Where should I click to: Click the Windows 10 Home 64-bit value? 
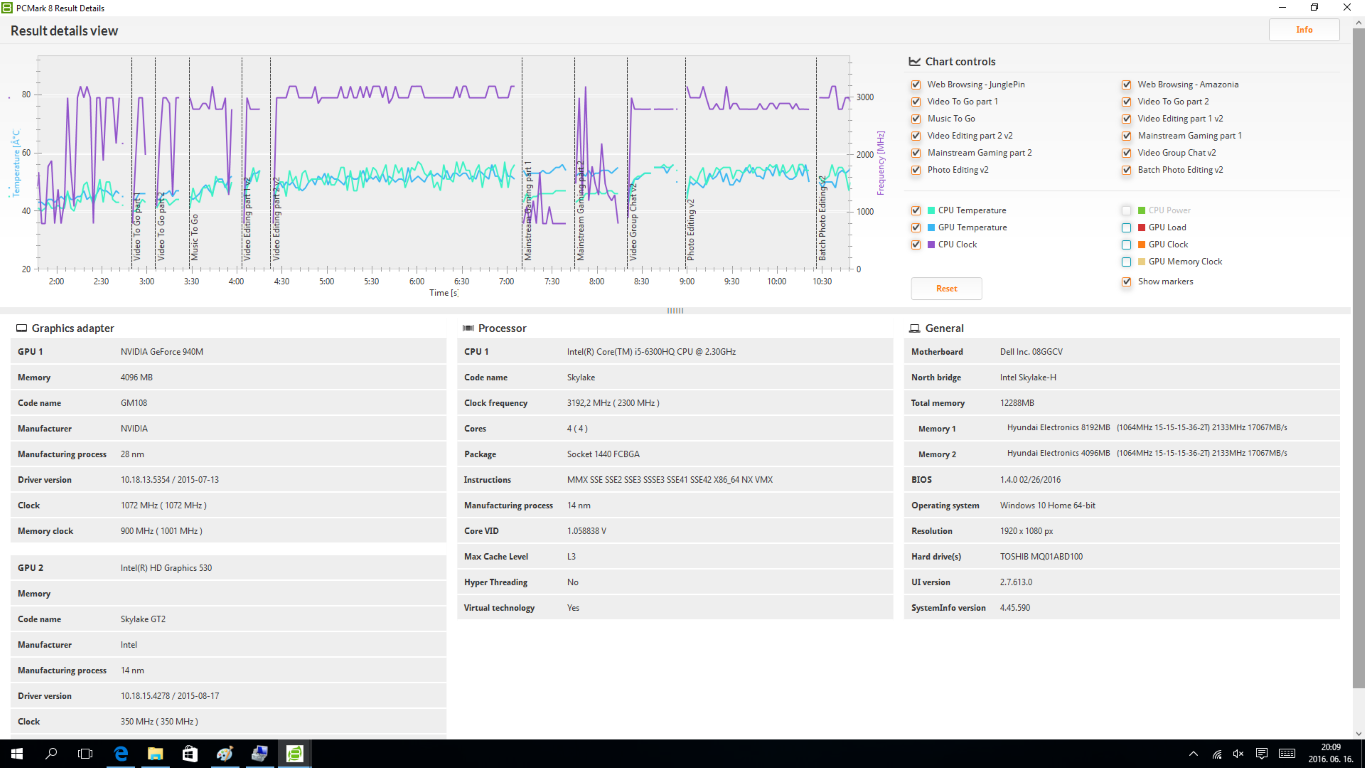coord(1048,506)
